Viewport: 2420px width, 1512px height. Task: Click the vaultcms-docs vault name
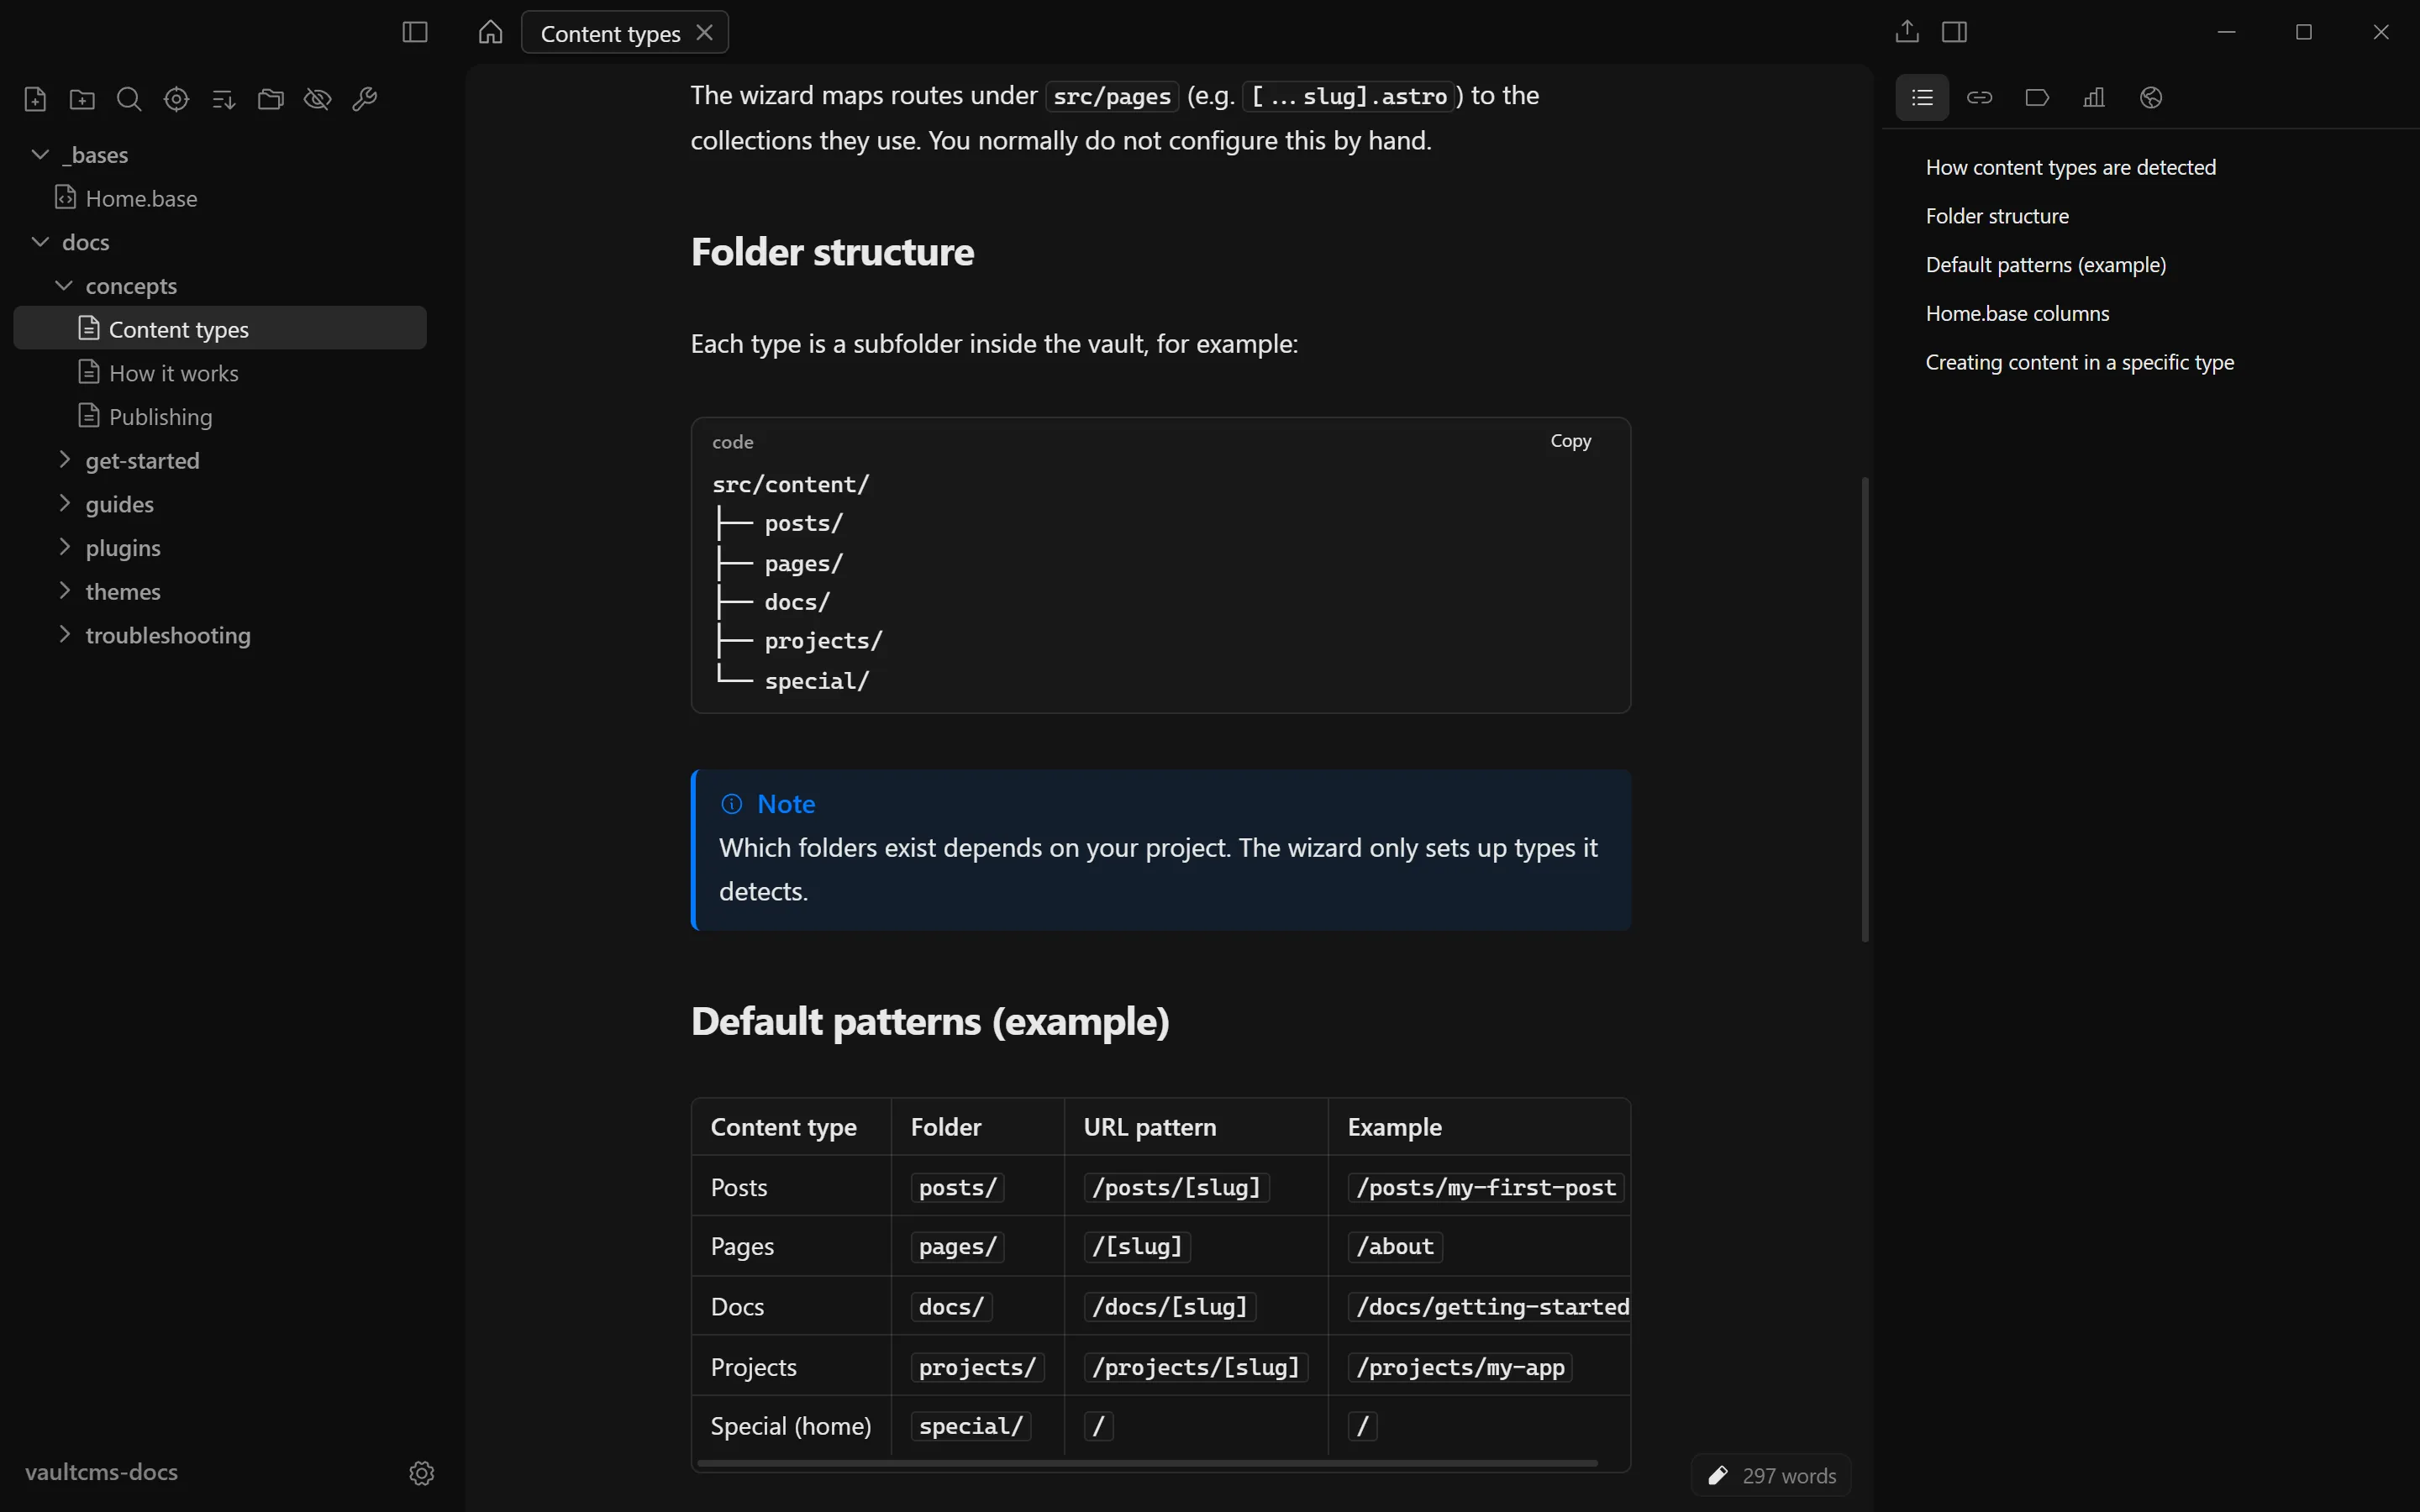point(102,1472)
